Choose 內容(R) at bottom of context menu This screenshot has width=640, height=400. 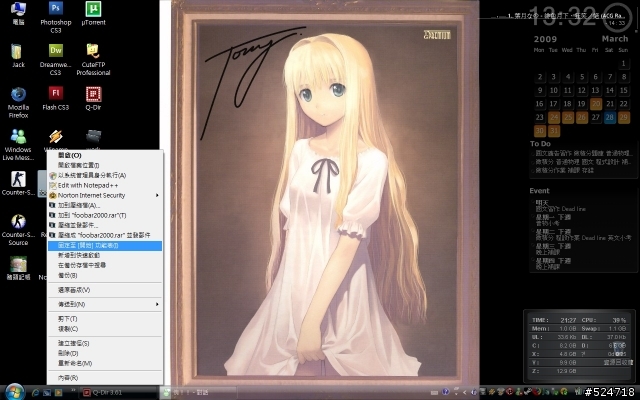point(105,378)
